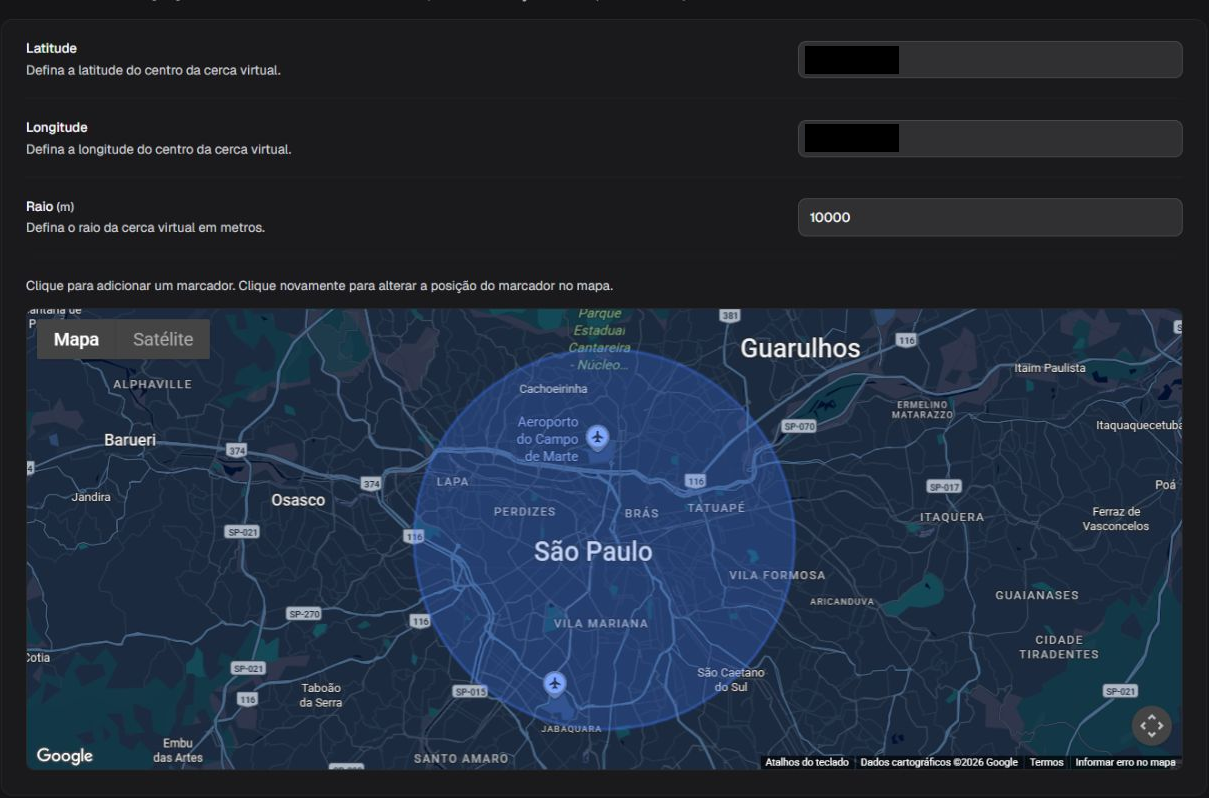The height and width of the screenshot is (798, 1209).
Task: Click the ITAQUERA label on map
Action: [952, 517]
